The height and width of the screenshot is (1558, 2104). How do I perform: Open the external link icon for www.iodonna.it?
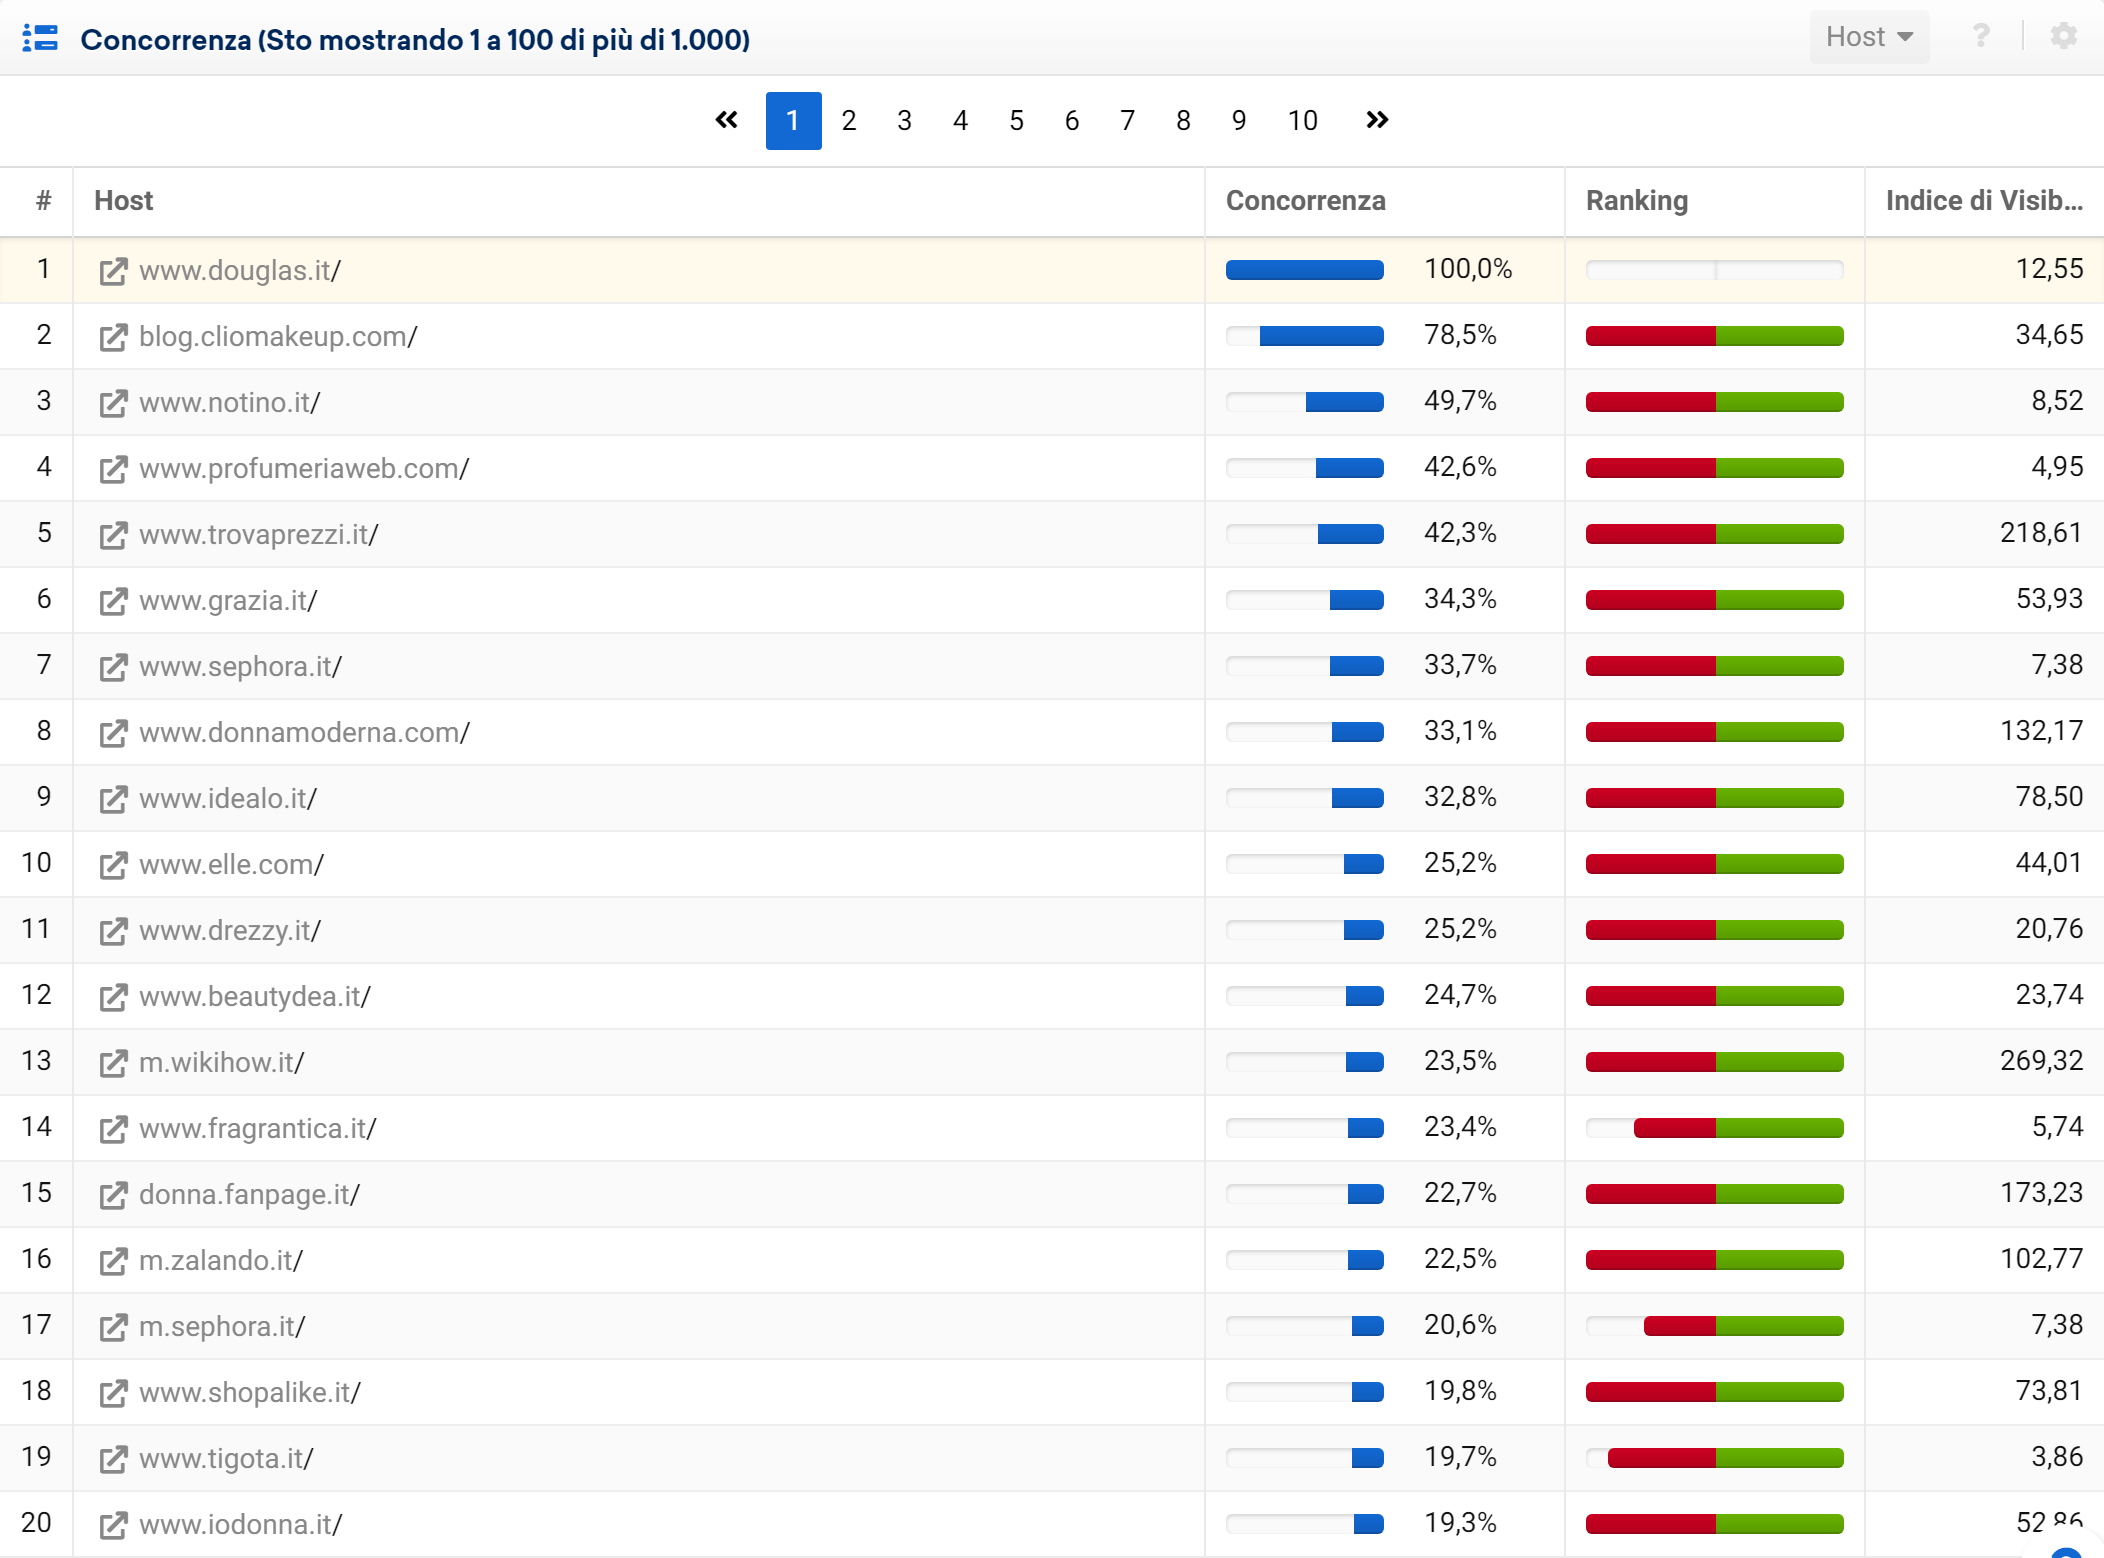pyautogui.click(x=113, y=1525)
